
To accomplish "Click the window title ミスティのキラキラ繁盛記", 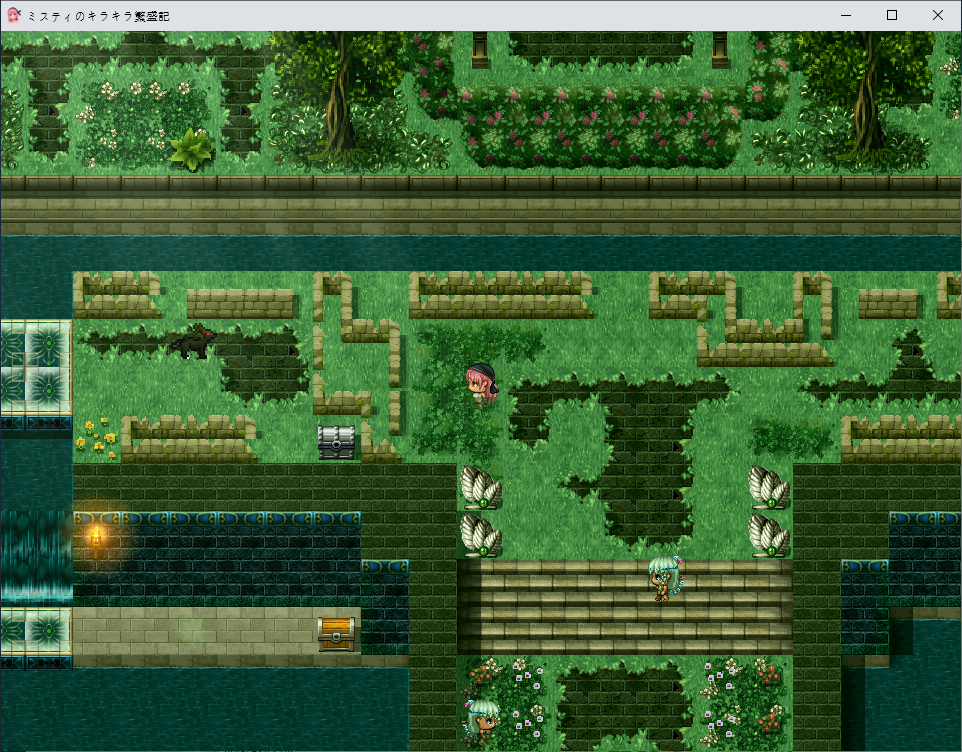I will coord(98,17).
